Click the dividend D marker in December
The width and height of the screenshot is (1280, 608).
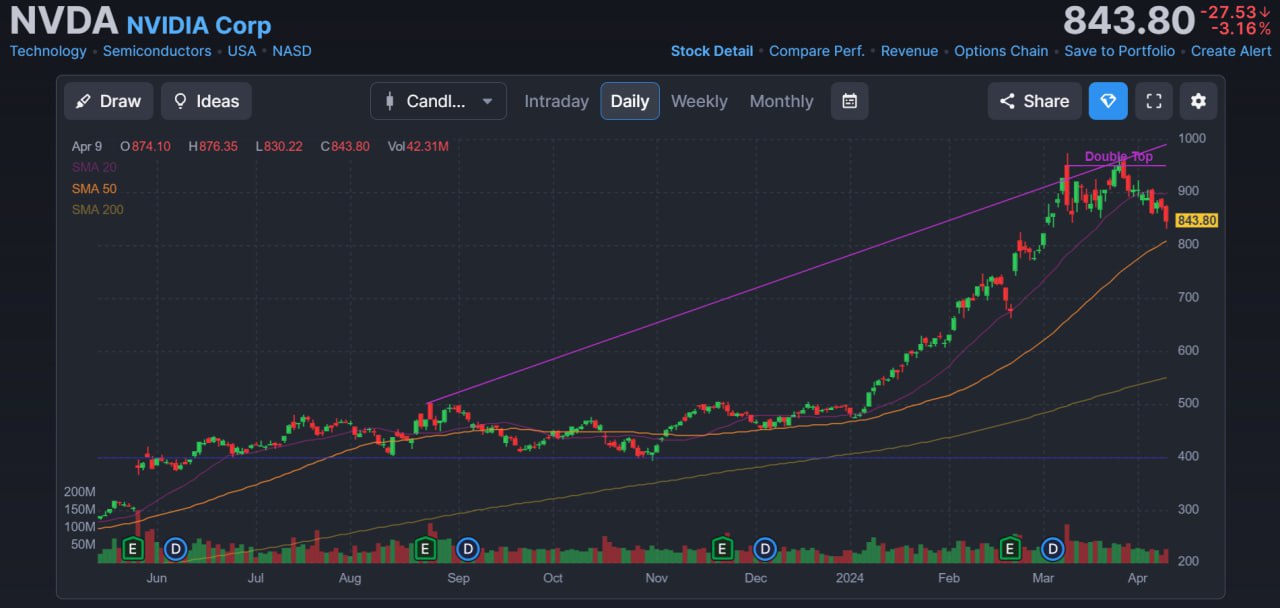pyautogui.click(x=765, y=548)
